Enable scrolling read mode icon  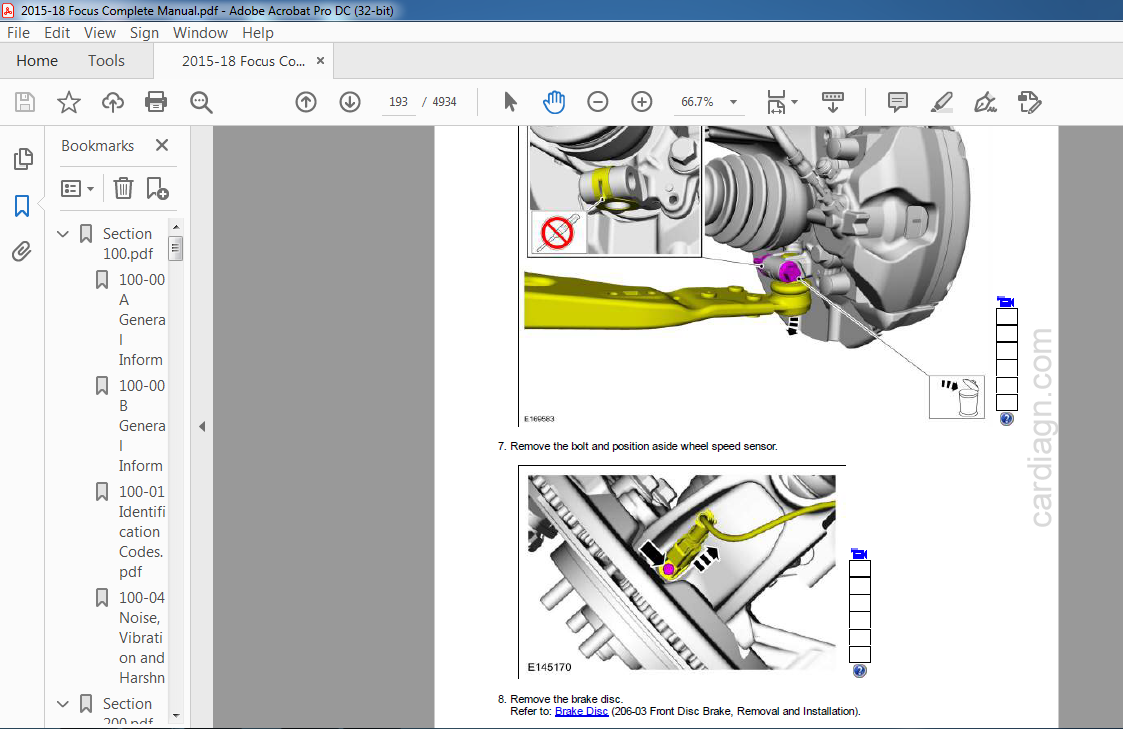(832, 102)
